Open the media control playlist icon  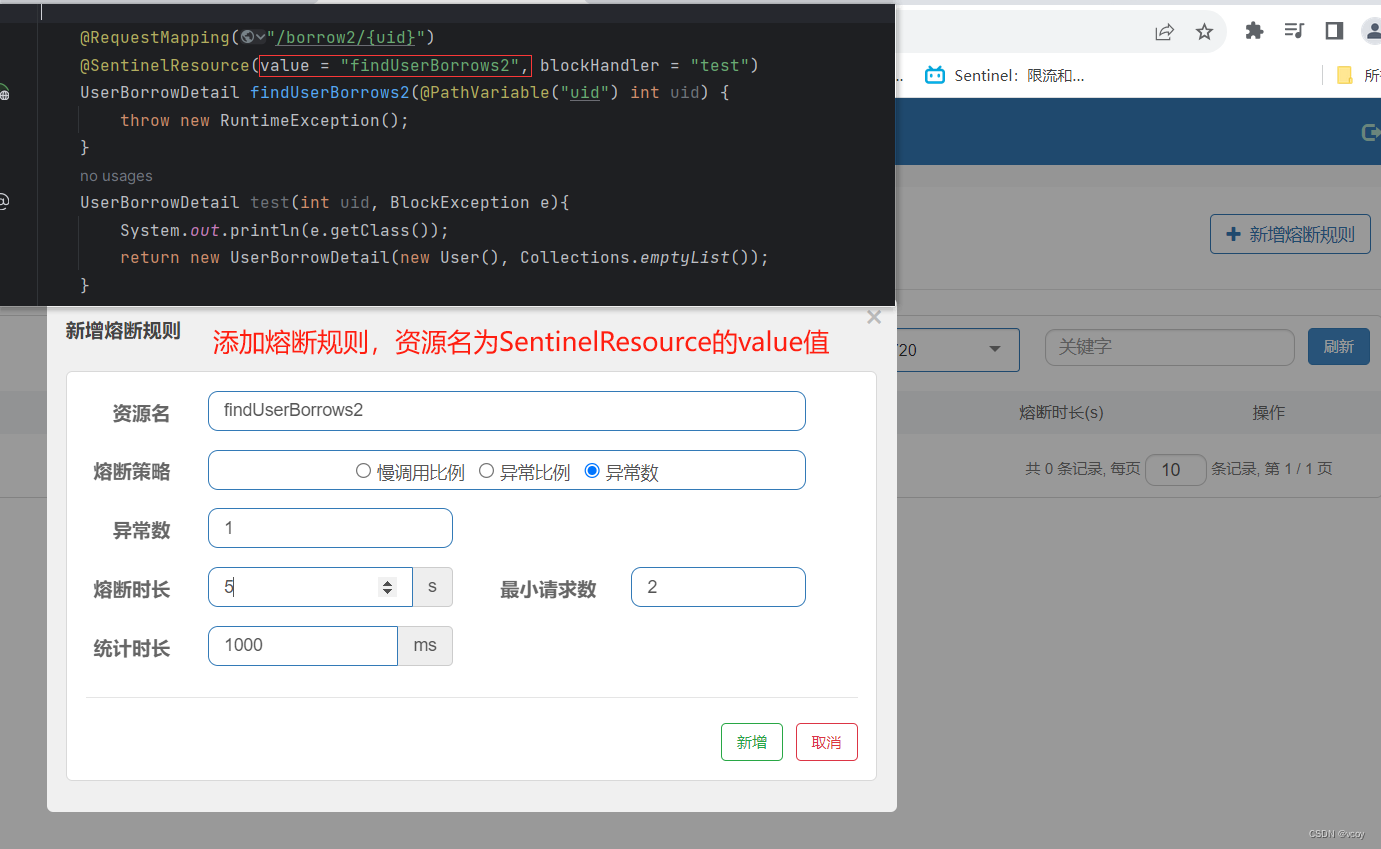1294,31
